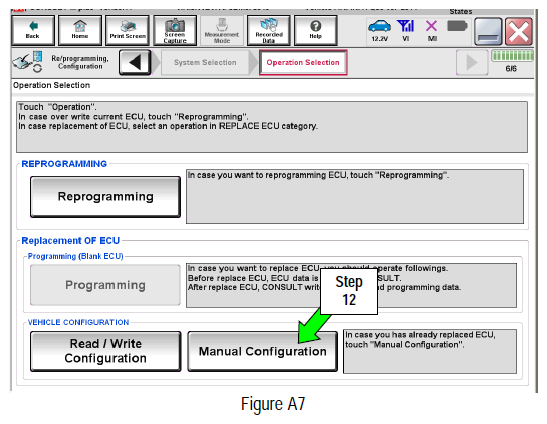The image size is (547, 424).
Task: Click the VI signal status icon
Action: click(405, 30)
